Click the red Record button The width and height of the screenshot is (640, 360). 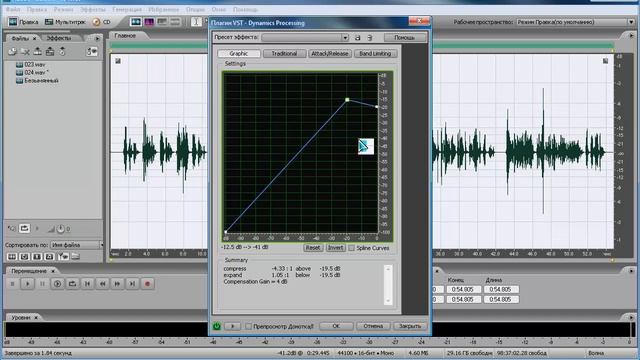[x=147, y=284]
